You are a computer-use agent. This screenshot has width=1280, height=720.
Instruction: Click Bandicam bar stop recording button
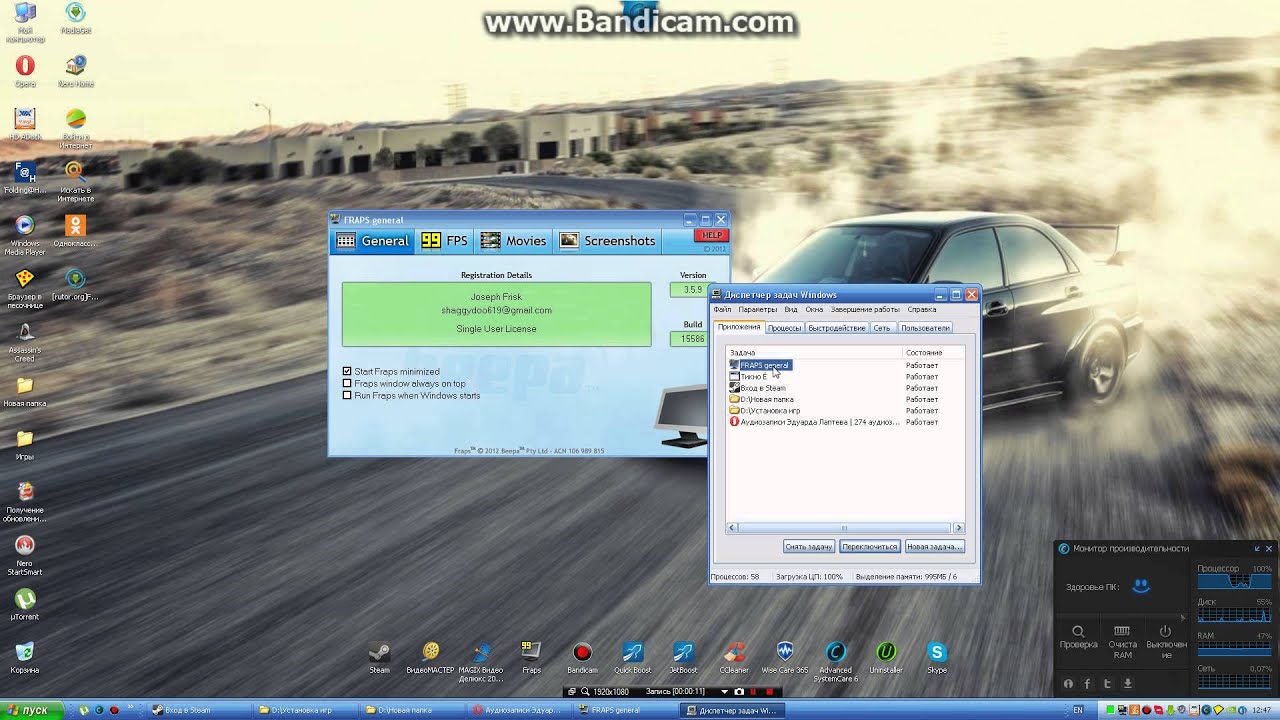tap(769, 691)
